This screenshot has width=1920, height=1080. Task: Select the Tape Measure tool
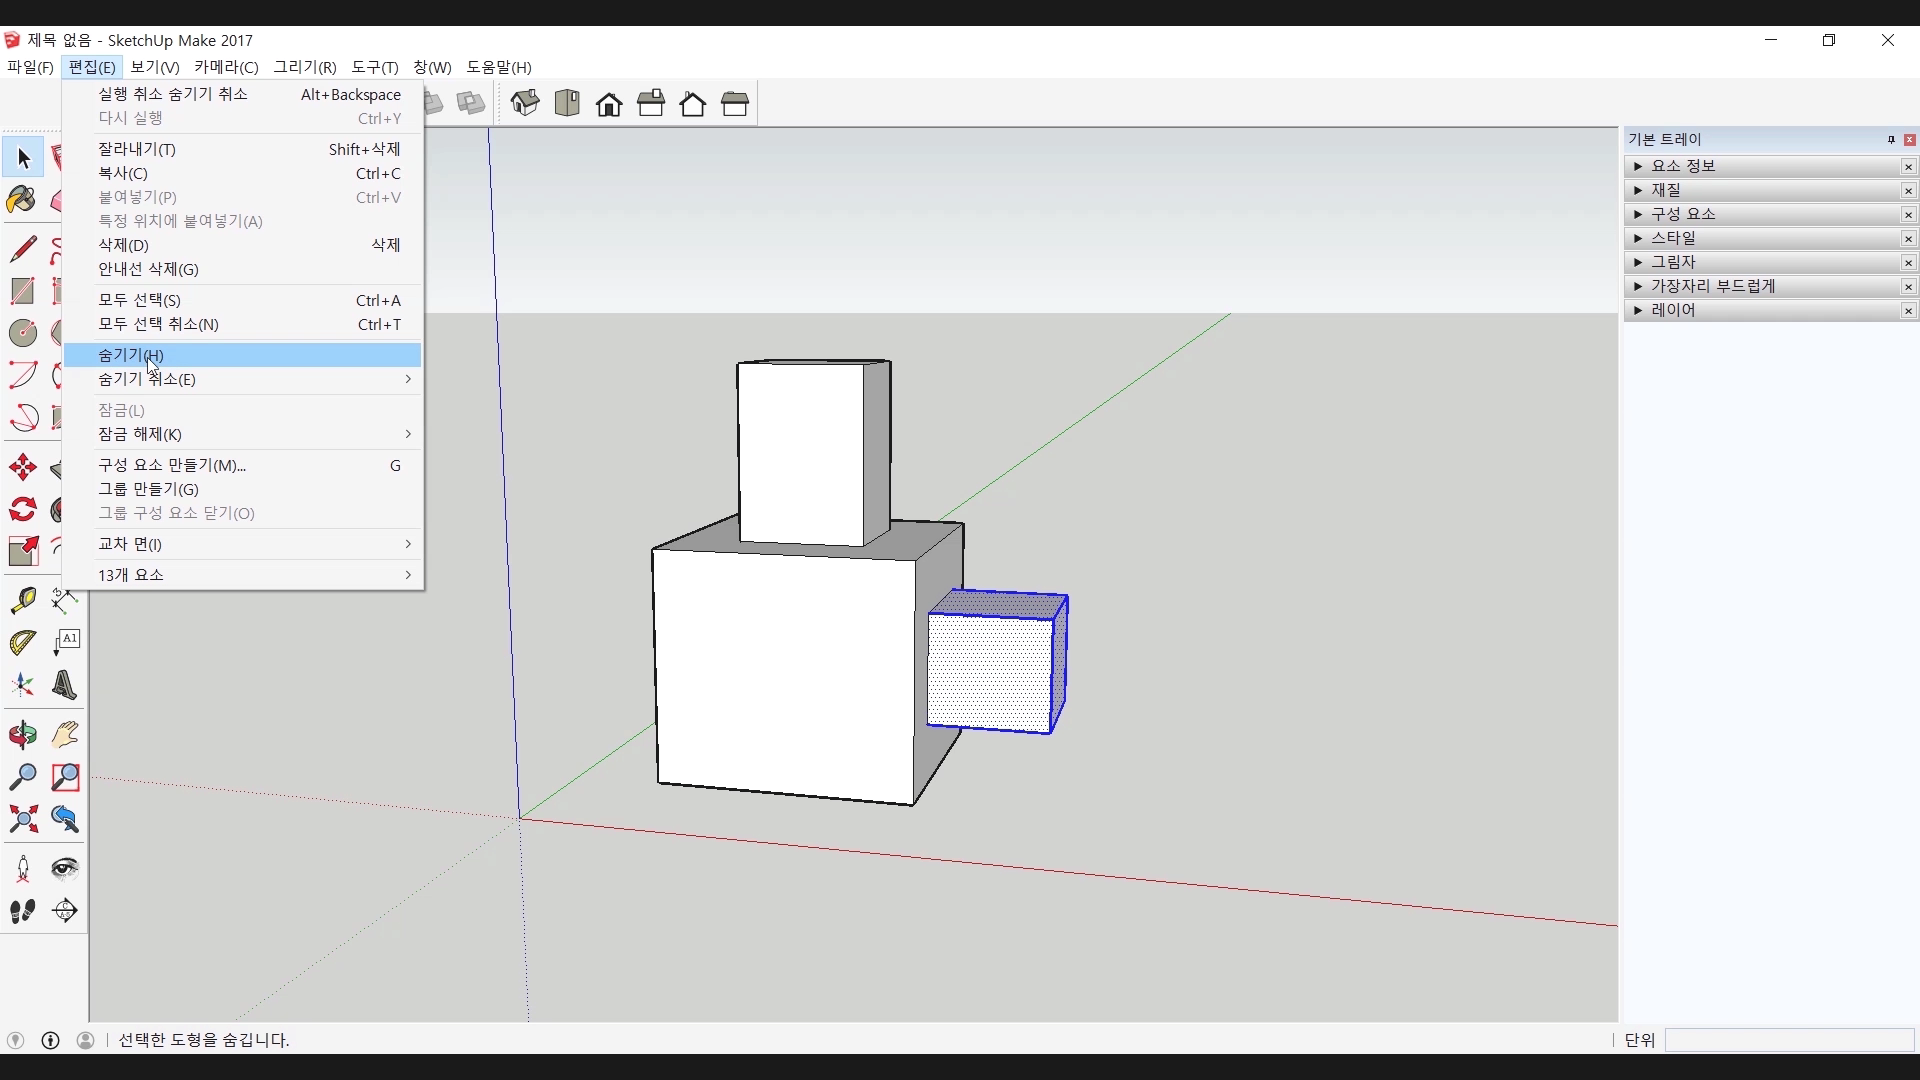point(22,600)
